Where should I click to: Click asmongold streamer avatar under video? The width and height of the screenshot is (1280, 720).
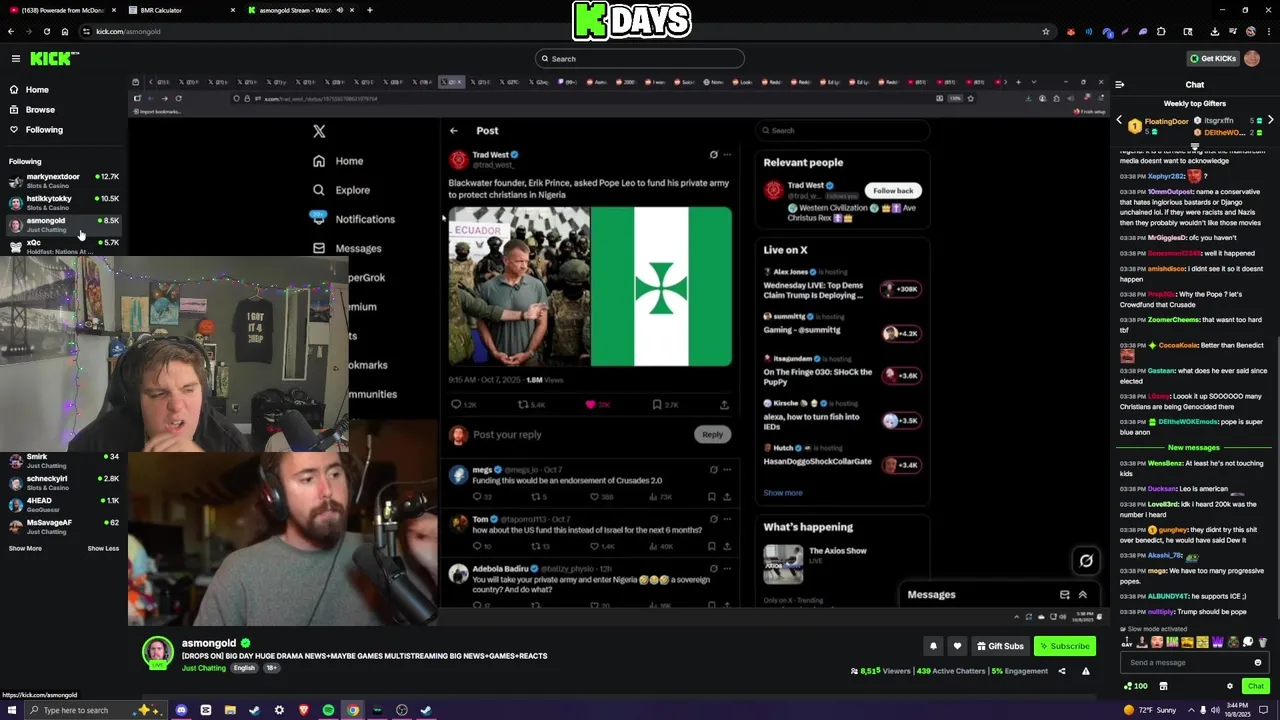(x=157, y=652)
